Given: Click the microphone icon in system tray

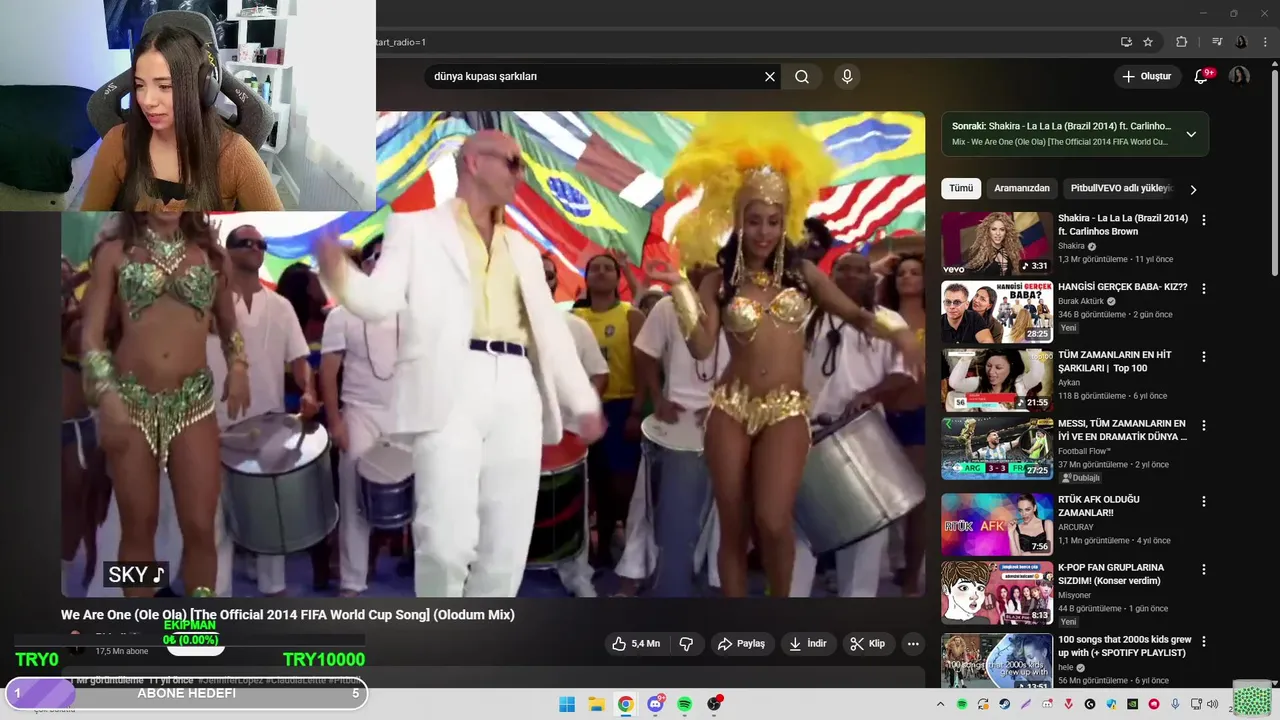Looking at the screenshot, I should click(x=1175, y=704).
